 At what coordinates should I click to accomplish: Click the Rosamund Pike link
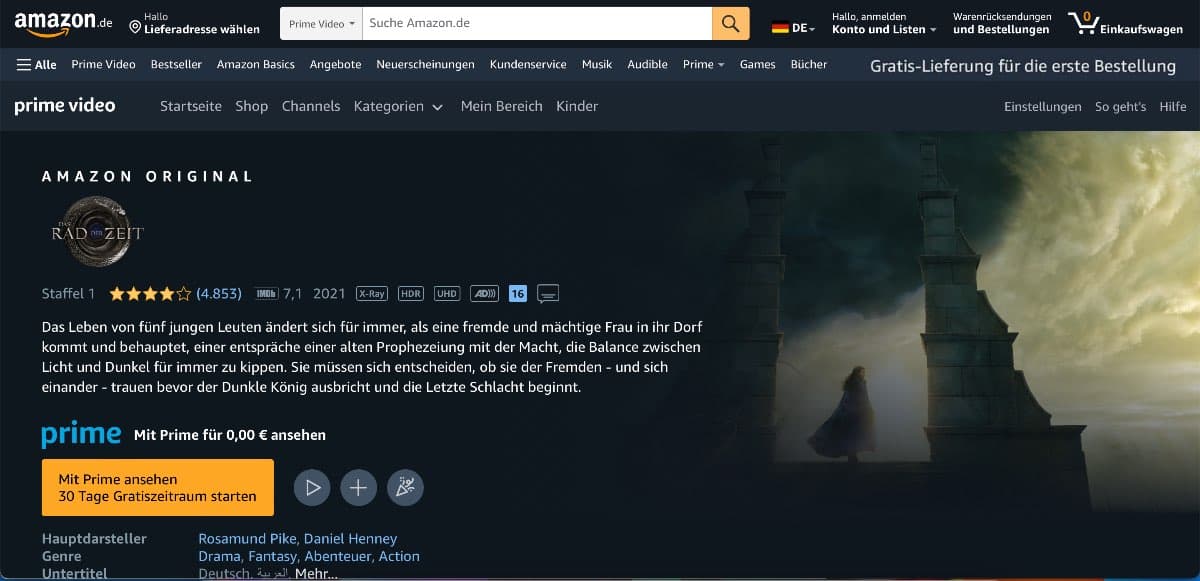(248, 538)
